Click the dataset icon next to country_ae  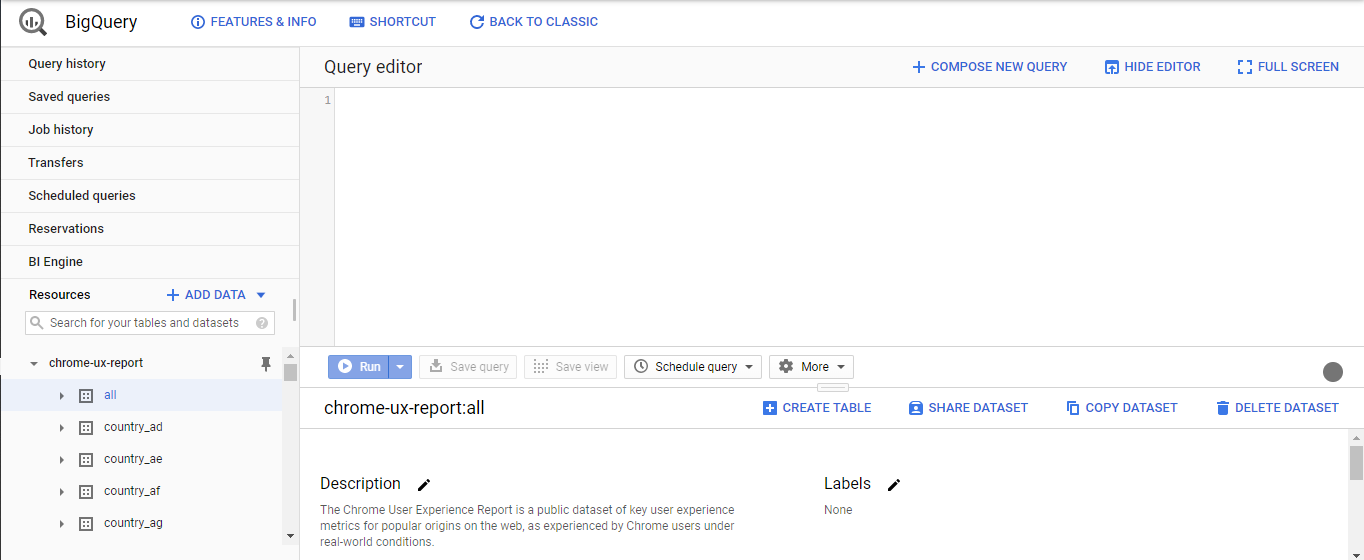click(x=86, y=460)
